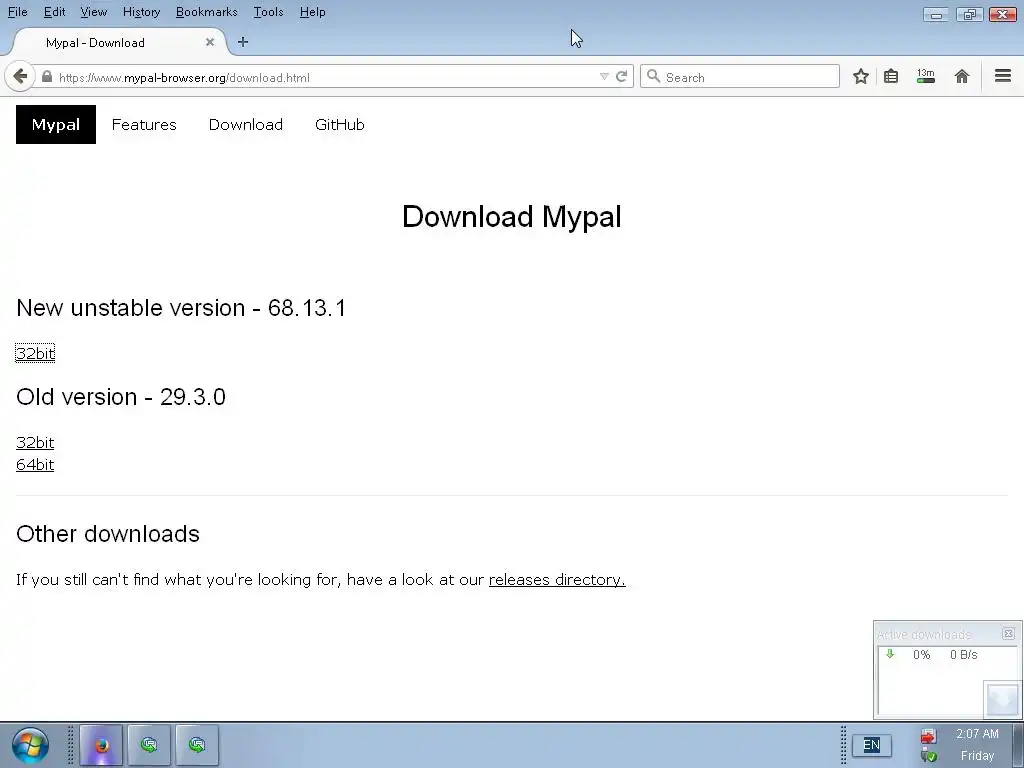Open the hamburger menu button
The width and height of the screenshot is (1024, 768).
click(1003, 76)
